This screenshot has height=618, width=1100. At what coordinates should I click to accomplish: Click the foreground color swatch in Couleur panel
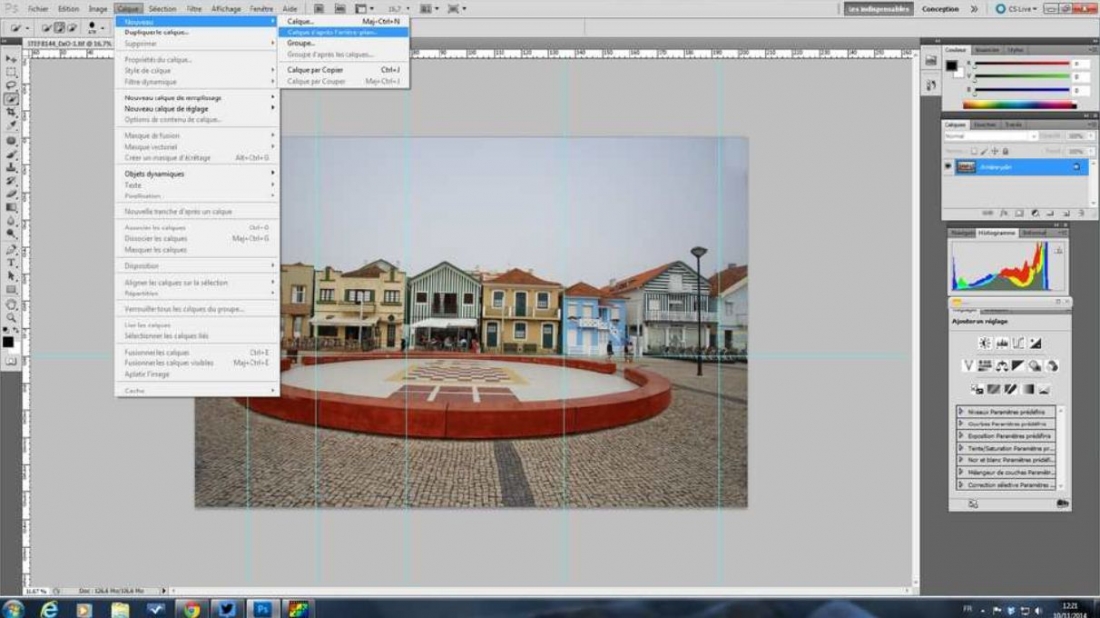coord(952,66)
